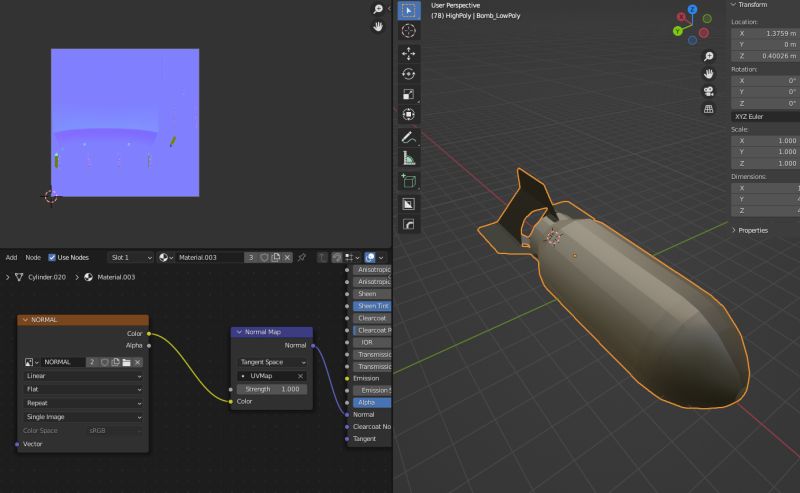Open the NORMAL image browse dropdown
Screen dimensions: 800x493
click(31, 362)
